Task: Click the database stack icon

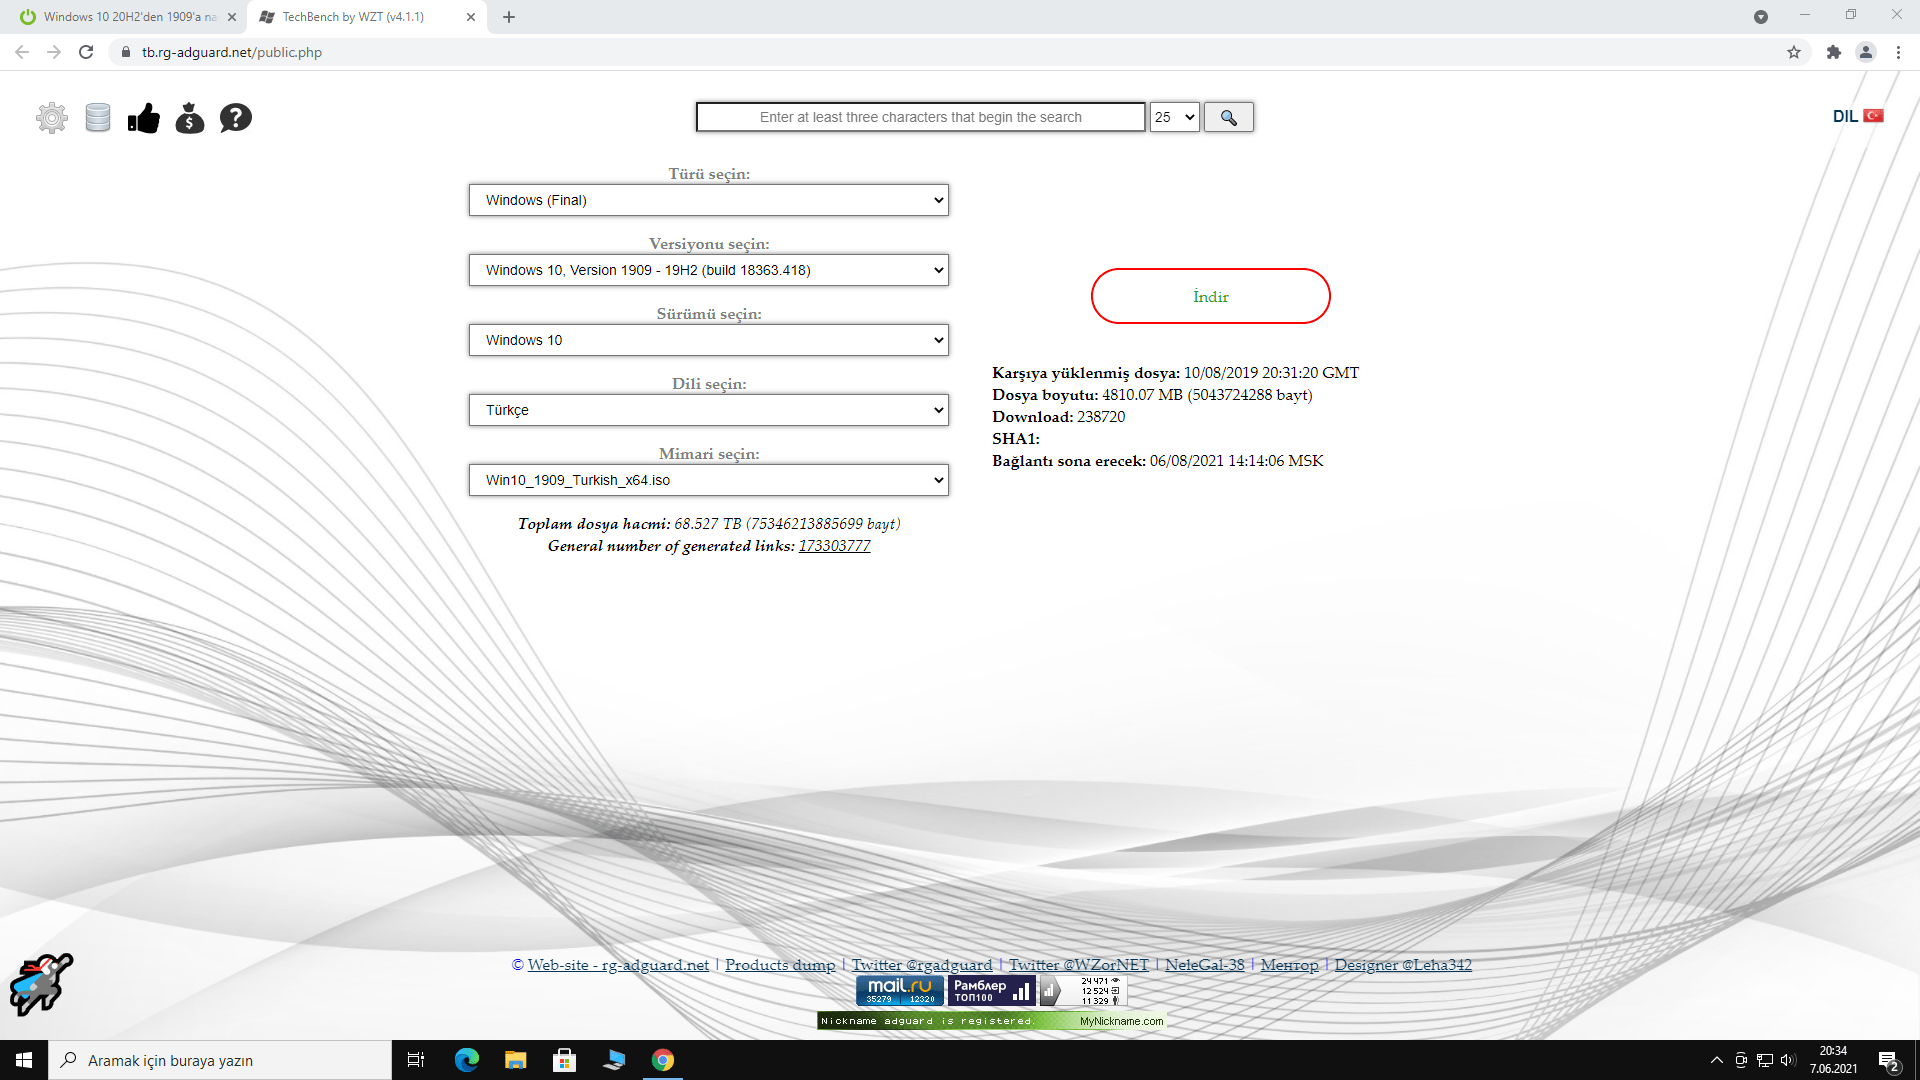Action: (98, 118)
